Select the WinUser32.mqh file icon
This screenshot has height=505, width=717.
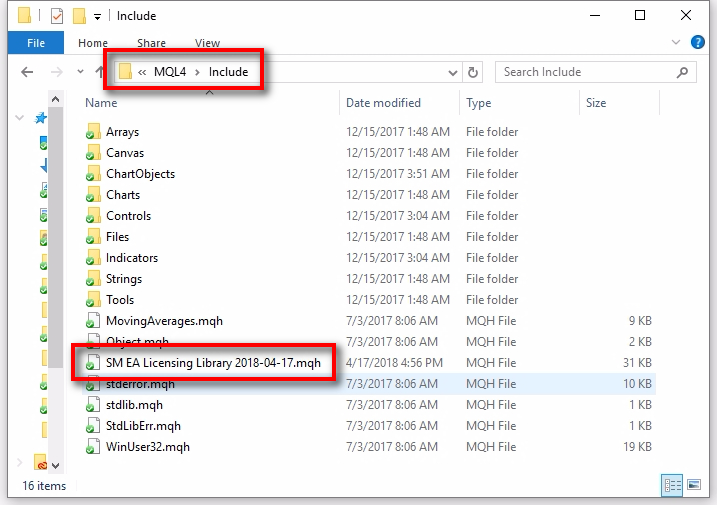(93, 447)
